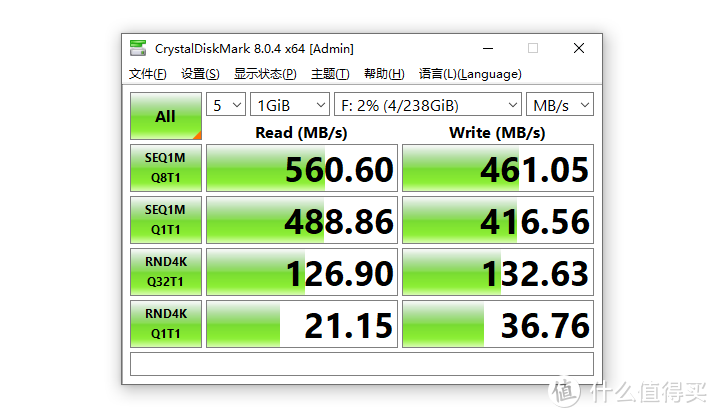Open the 文件(F) menu
The height and width of the screenshot is (418, 718).
point(147,74)
